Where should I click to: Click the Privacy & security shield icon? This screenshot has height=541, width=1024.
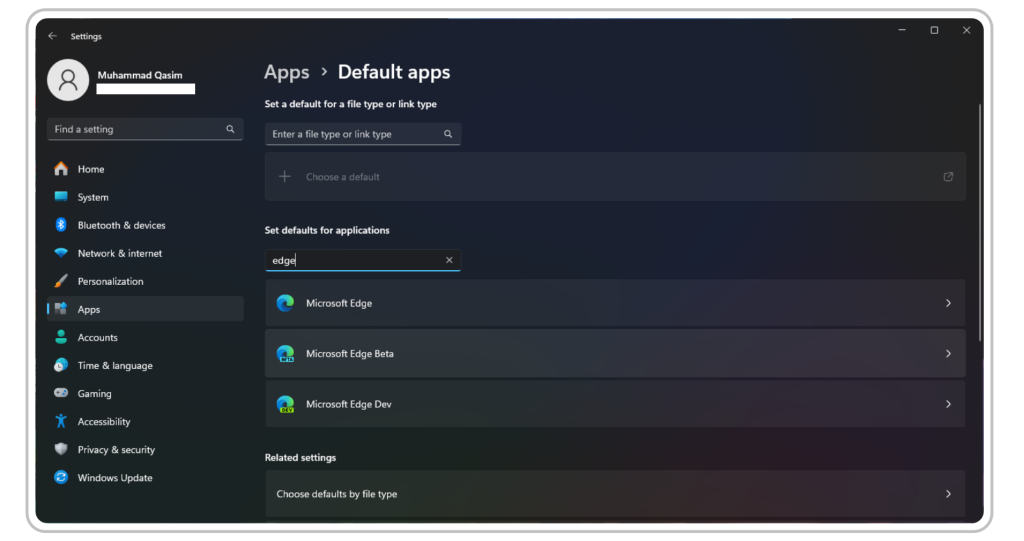tap(61, 450)
